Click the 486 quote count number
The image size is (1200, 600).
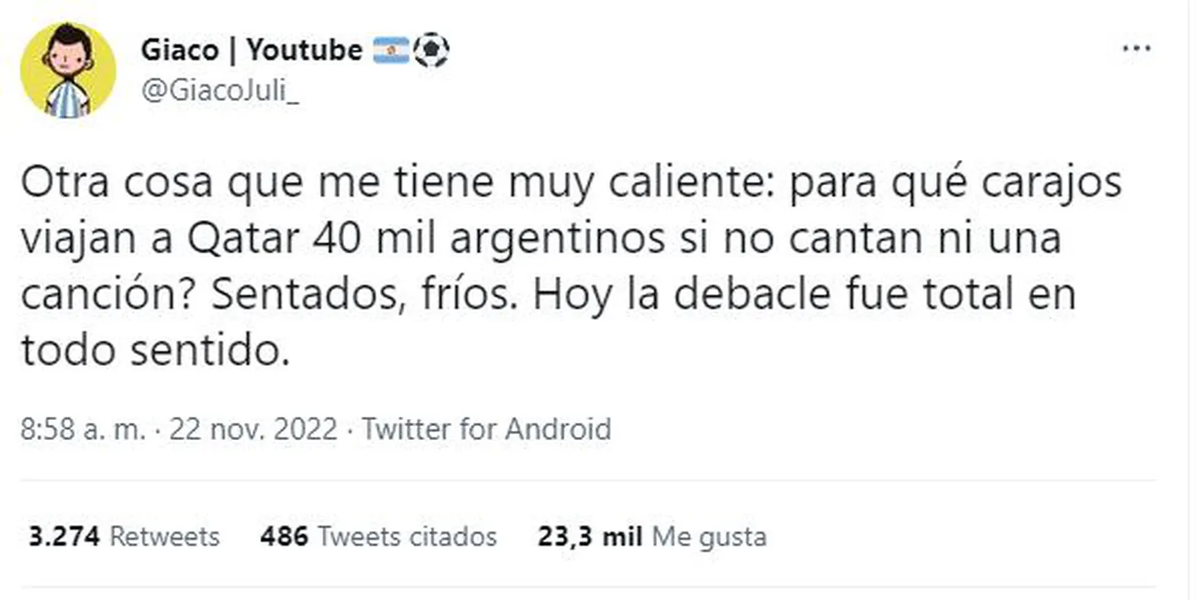coord(283,536)
